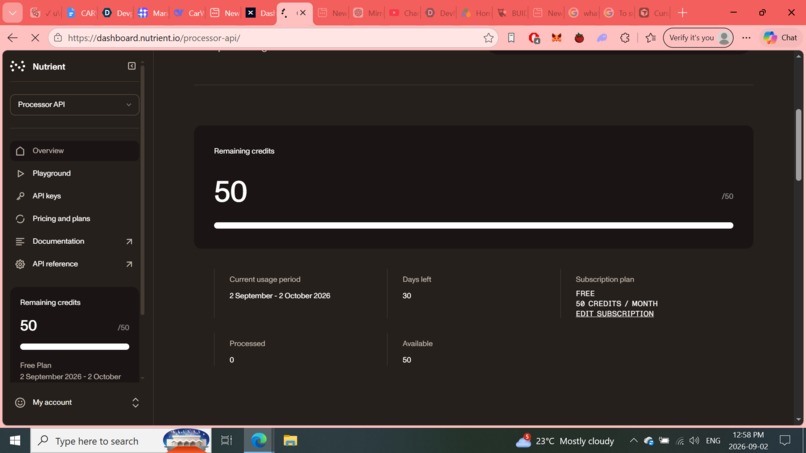
Task: Open Documentation external link
Action: [x=75, y=241]
